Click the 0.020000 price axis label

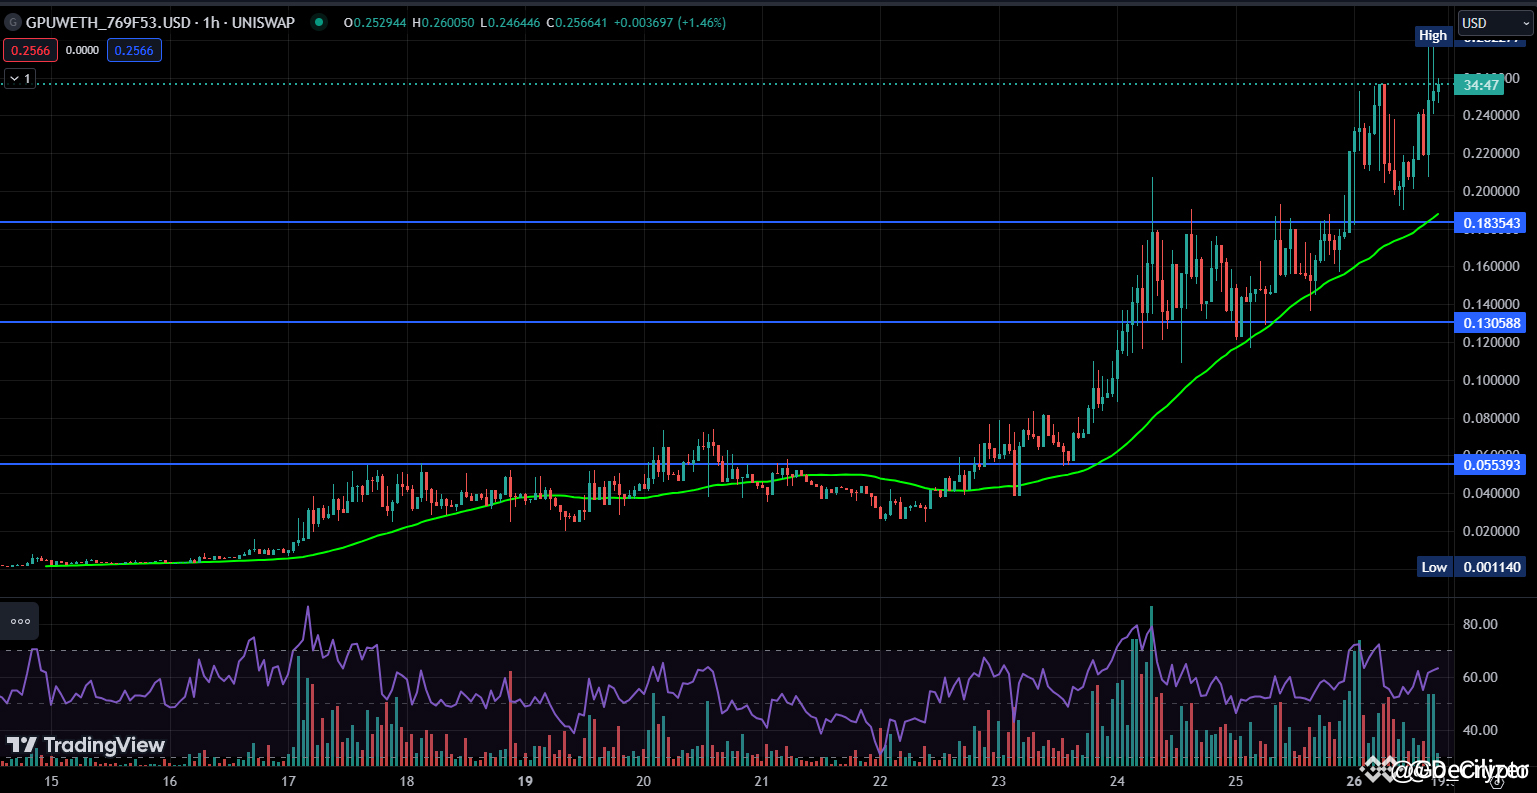coord(1492,531)
